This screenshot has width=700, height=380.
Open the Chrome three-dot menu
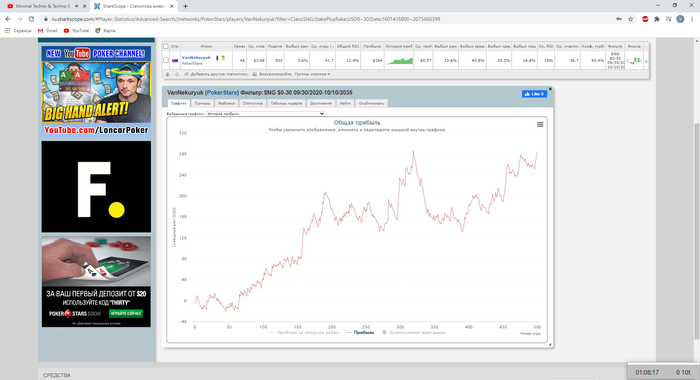pos(692,19)
